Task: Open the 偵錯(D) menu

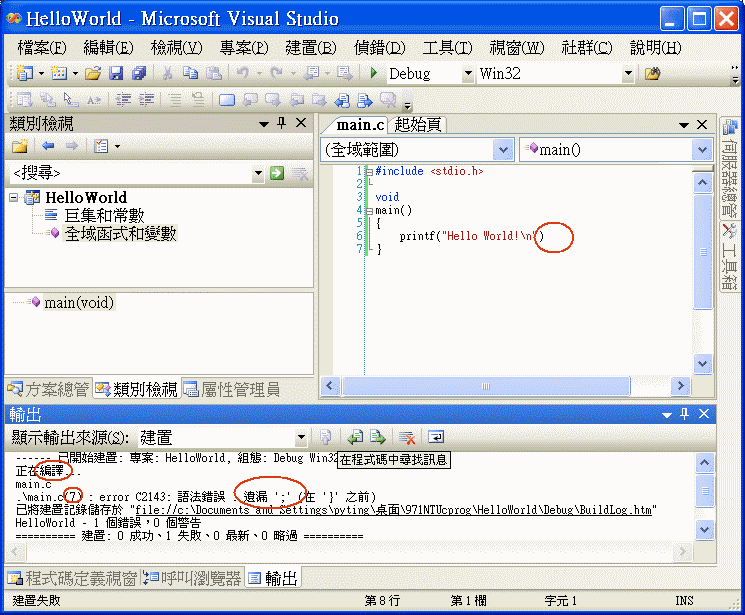Action: [x=380, y=48]
